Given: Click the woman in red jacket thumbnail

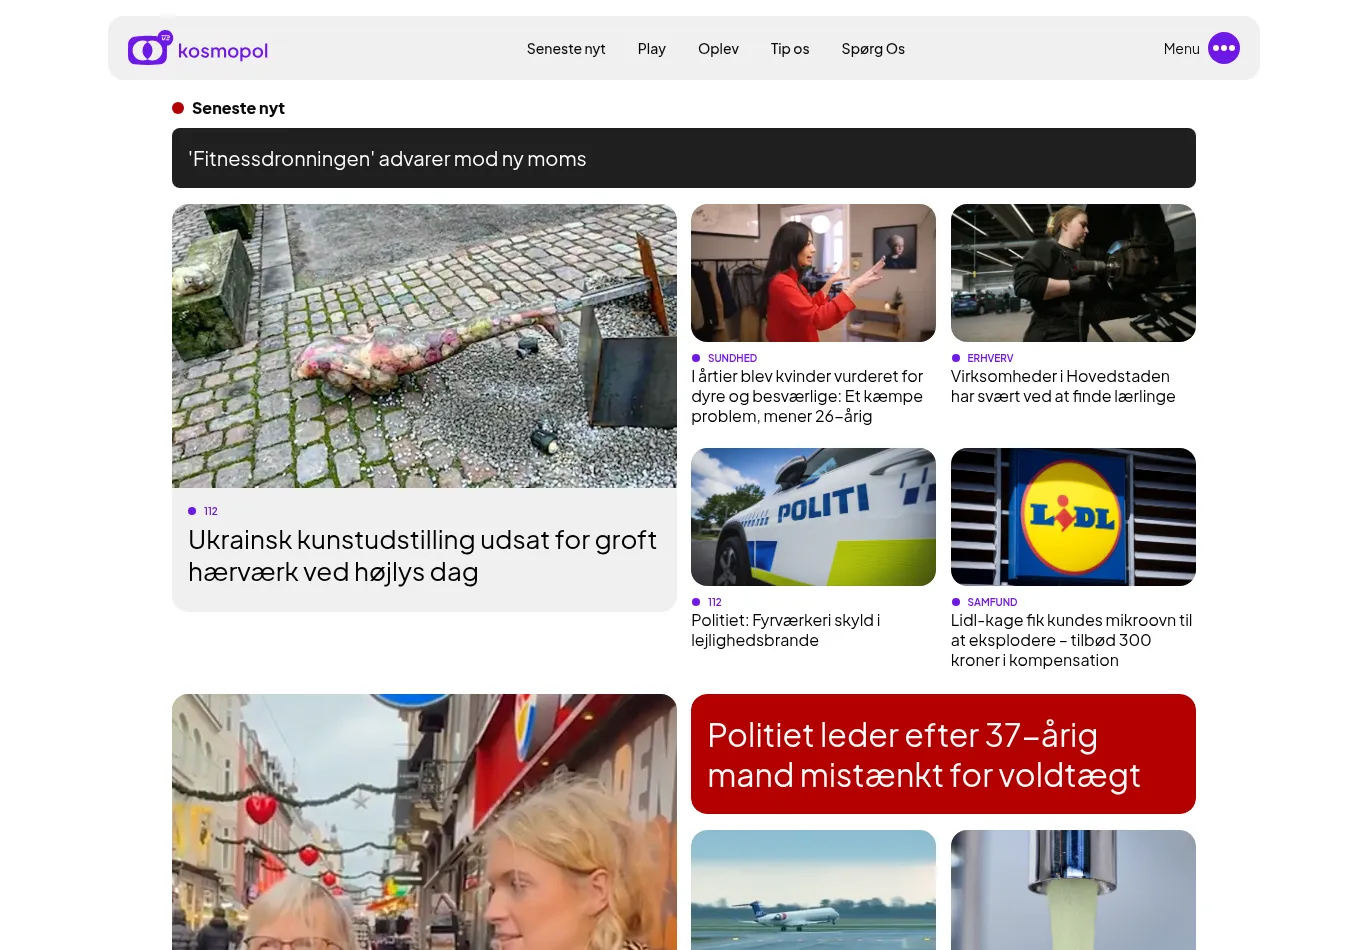Looking at the screenshot, I should pyautogui.click(x=813, y=273).
